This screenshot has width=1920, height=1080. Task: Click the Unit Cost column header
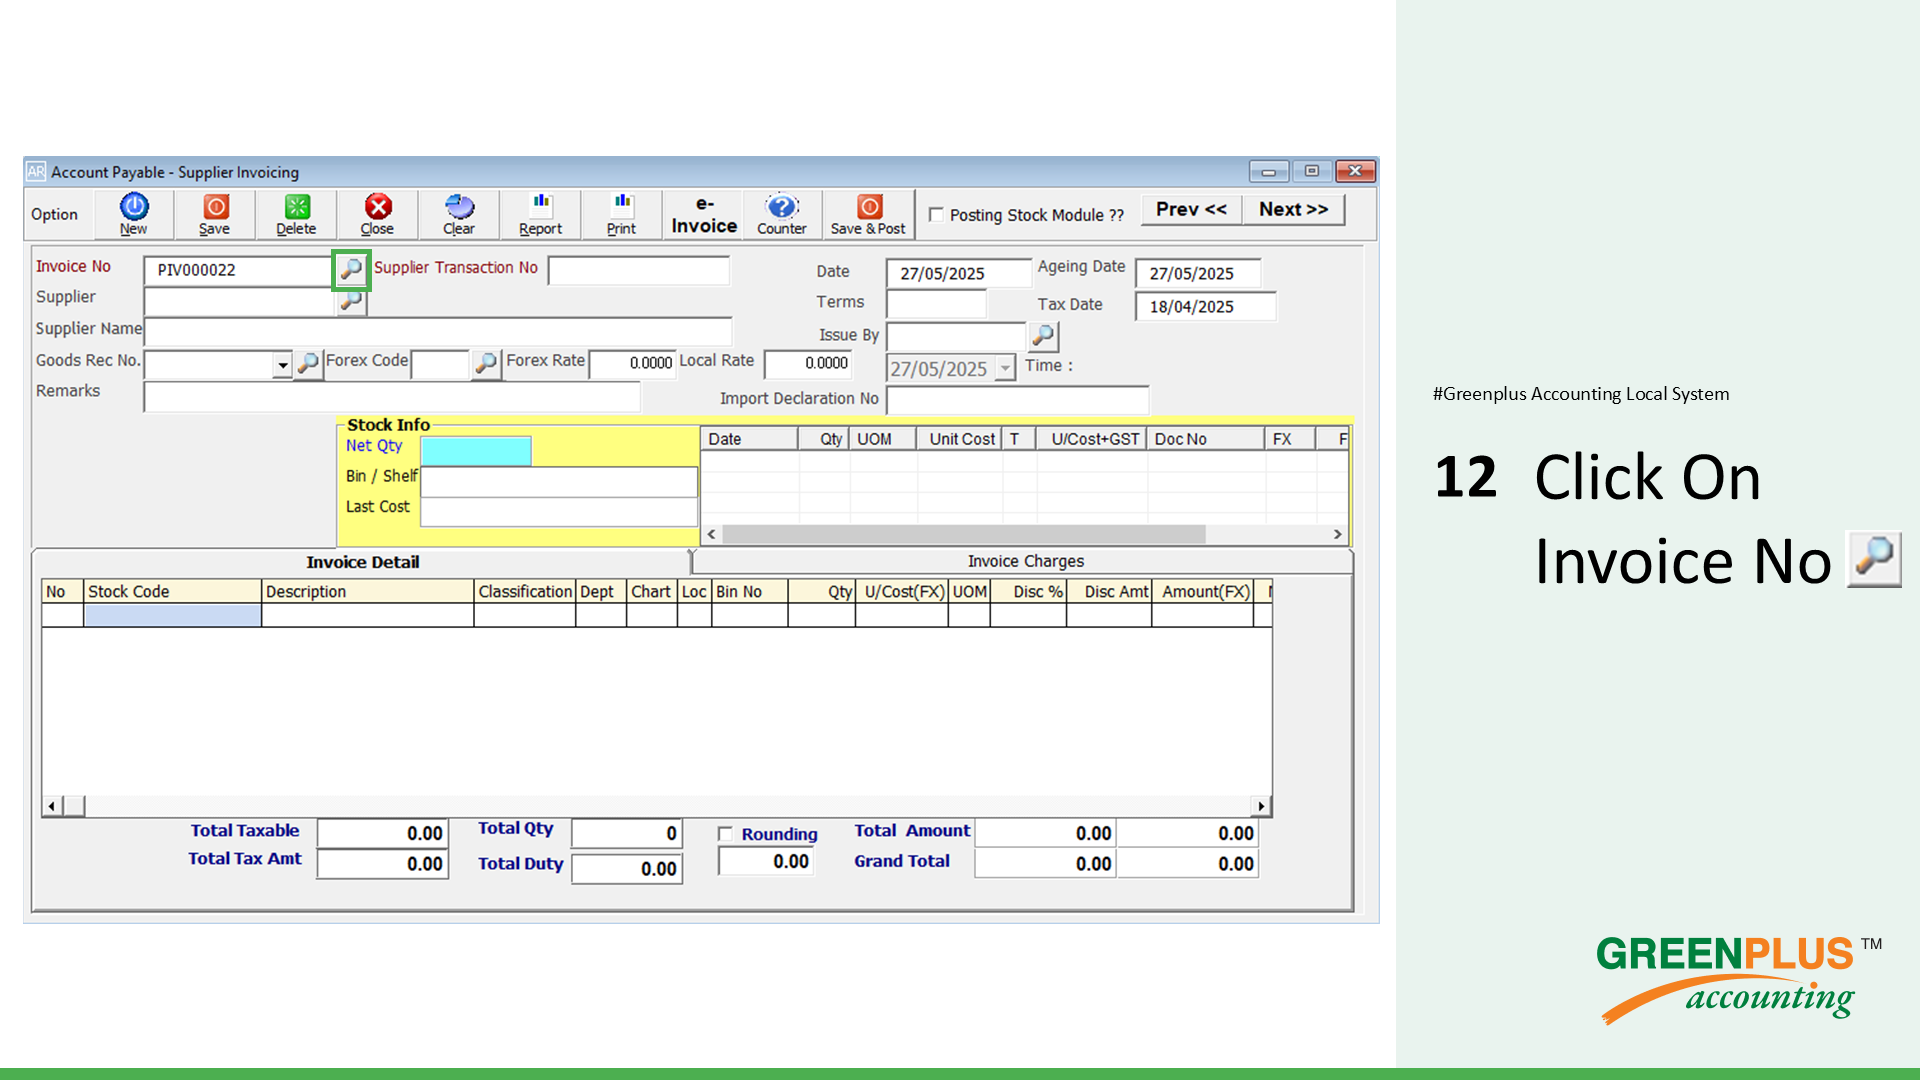(x=960, y=439)
